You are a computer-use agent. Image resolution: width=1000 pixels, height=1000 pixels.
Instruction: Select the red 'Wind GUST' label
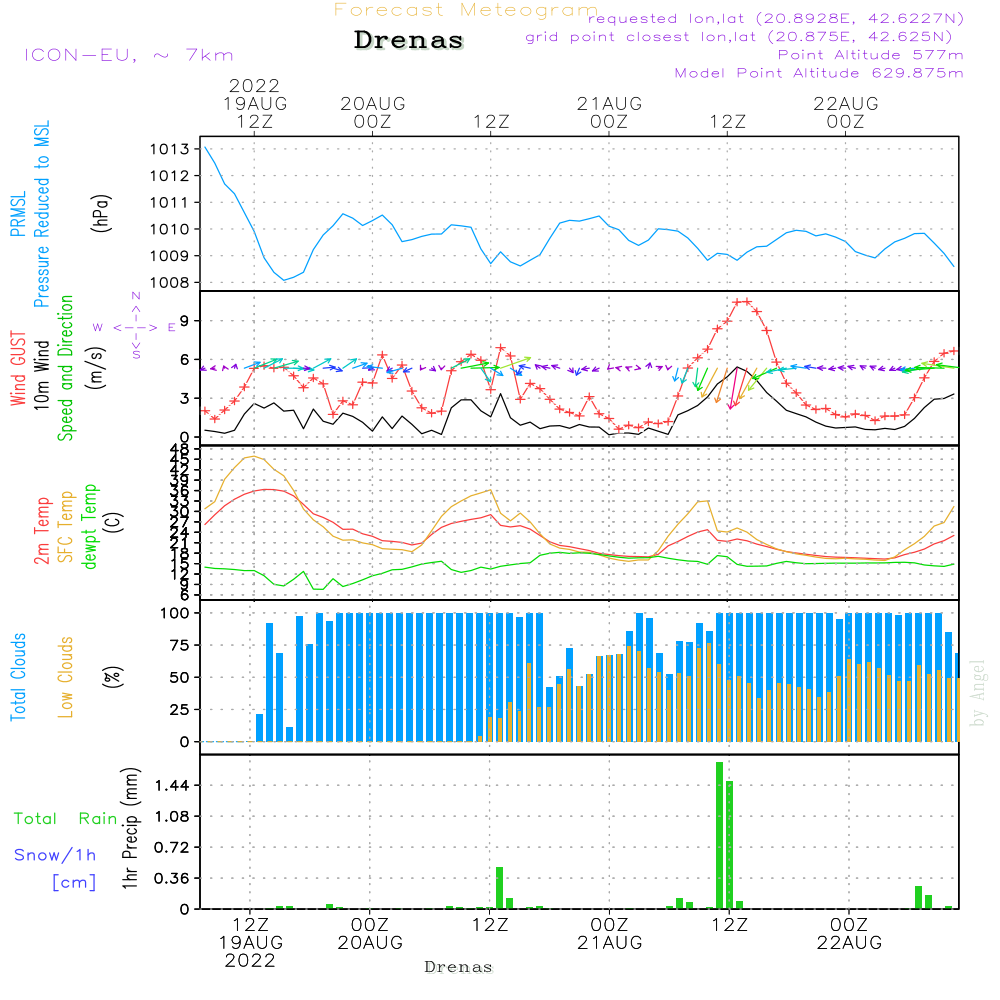pyautogui.click(x=18, y=368)
